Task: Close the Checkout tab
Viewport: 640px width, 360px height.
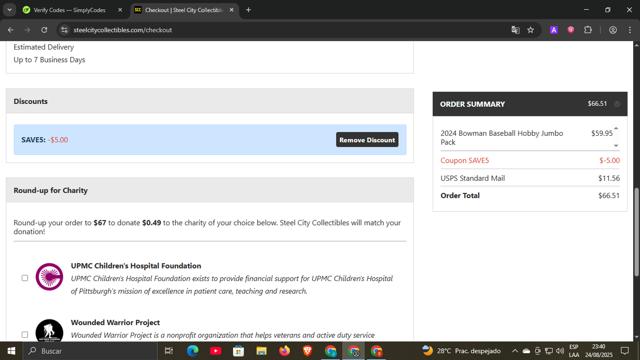Action: [231, 10]
